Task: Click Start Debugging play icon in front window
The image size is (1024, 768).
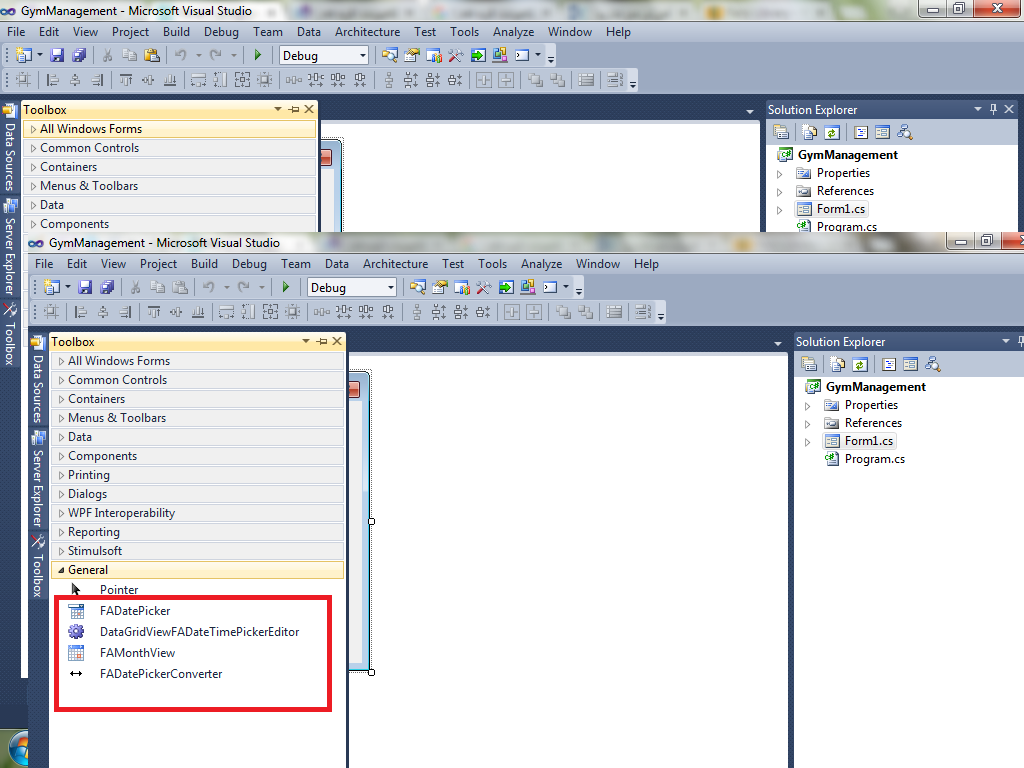Action: 285,287
